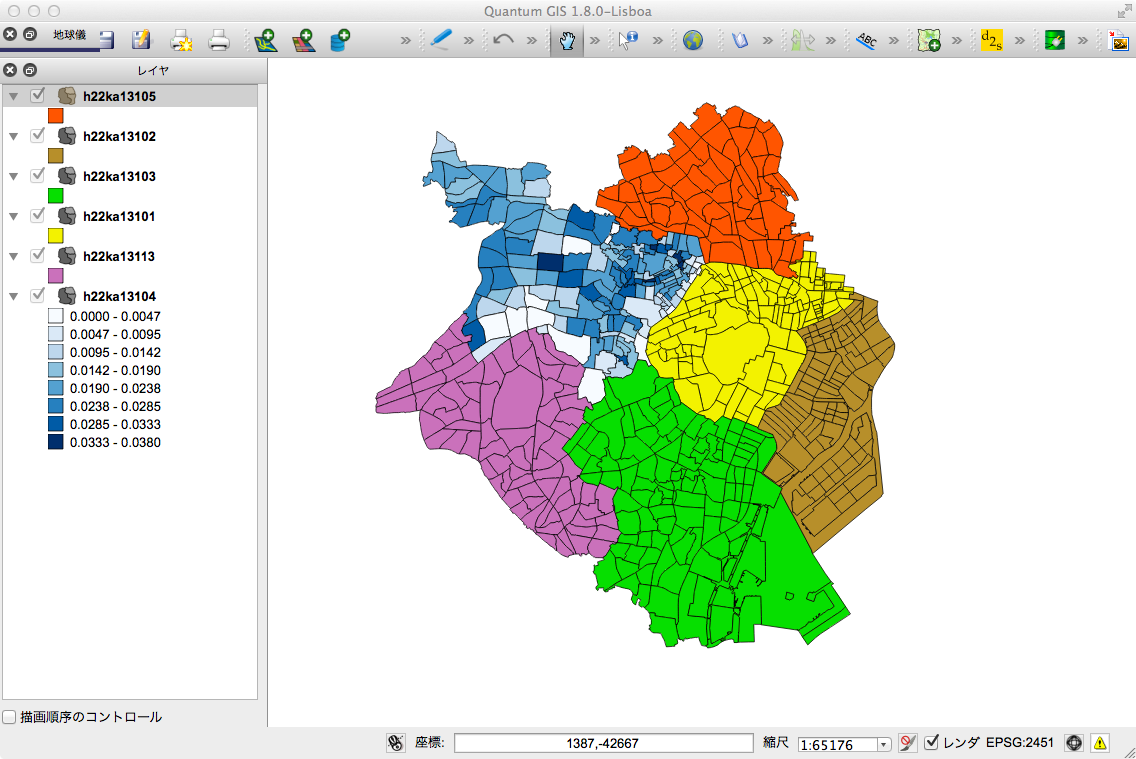Enable the 描画順序のコントロール checkbox
The width and height of the screenshot is (1136, 759).
pos(10,717)
